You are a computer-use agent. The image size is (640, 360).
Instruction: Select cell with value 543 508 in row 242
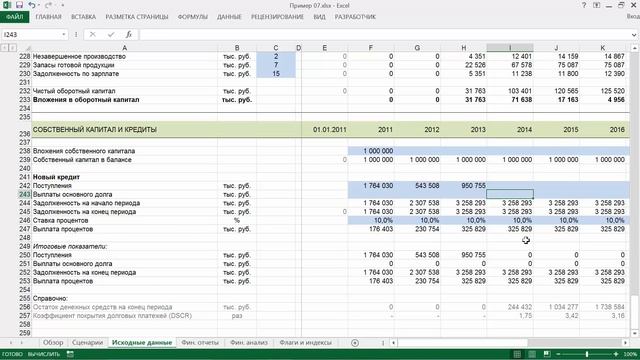[417, 186]
